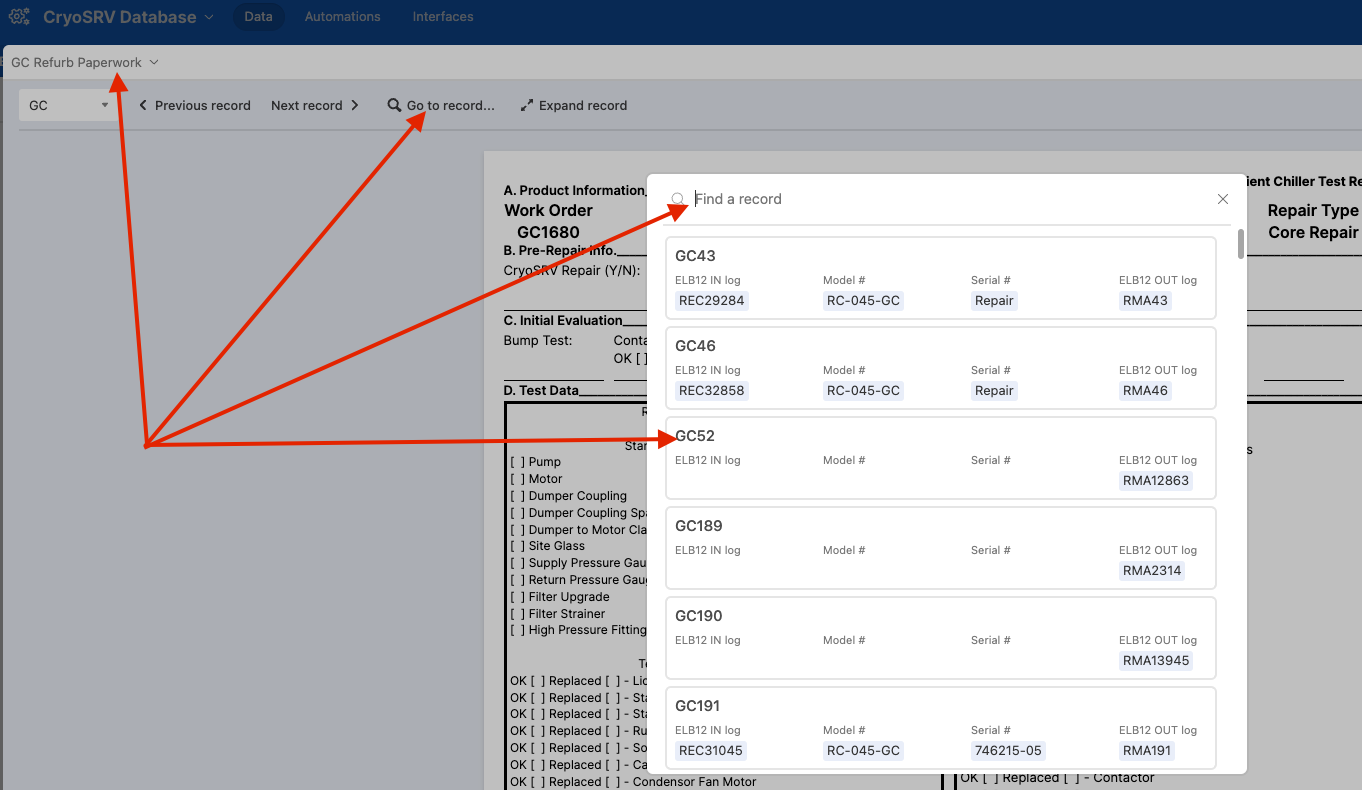
Task: Click RMA13945 in the GC190 card
Action: tap(1156, 660)
